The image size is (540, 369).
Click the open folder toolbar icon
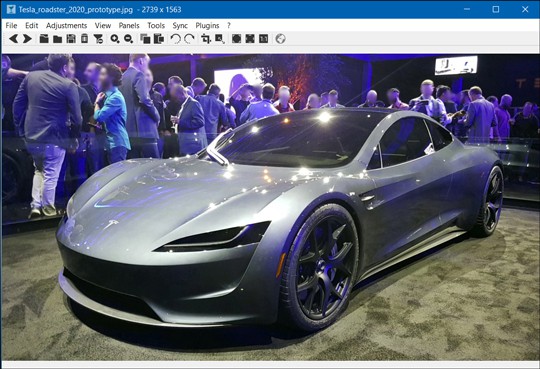58,39
